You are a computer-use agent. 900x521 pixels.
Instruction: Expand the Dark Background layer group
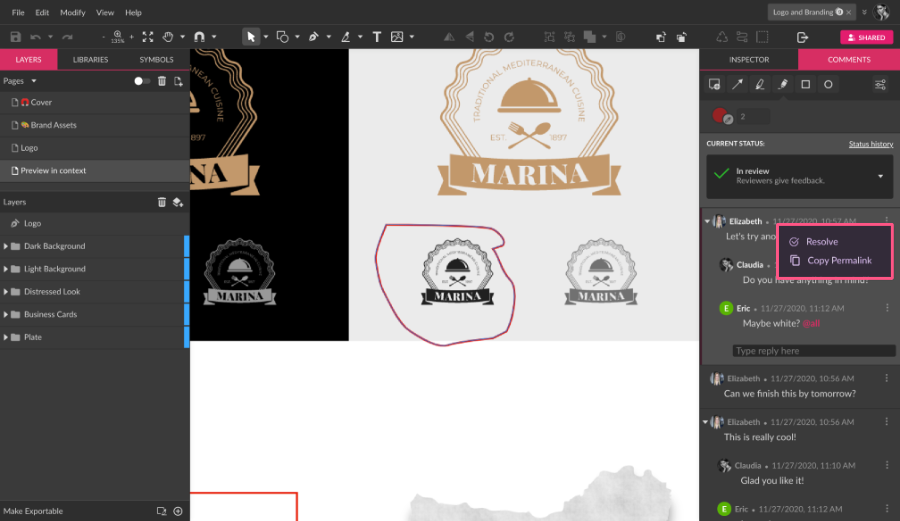click(x=6, y=246)
